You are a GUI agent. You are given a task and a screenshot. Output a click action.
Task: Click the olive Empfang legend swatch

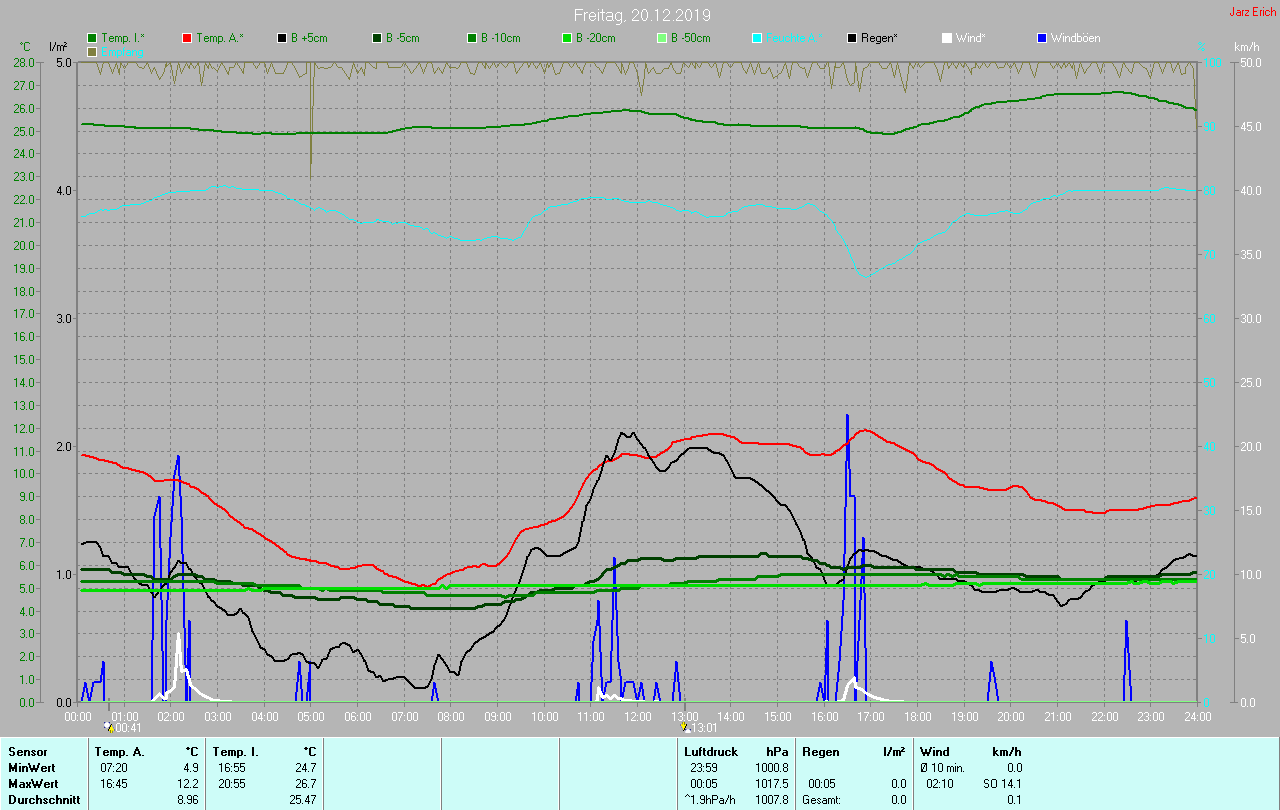(x=93, y=51)
